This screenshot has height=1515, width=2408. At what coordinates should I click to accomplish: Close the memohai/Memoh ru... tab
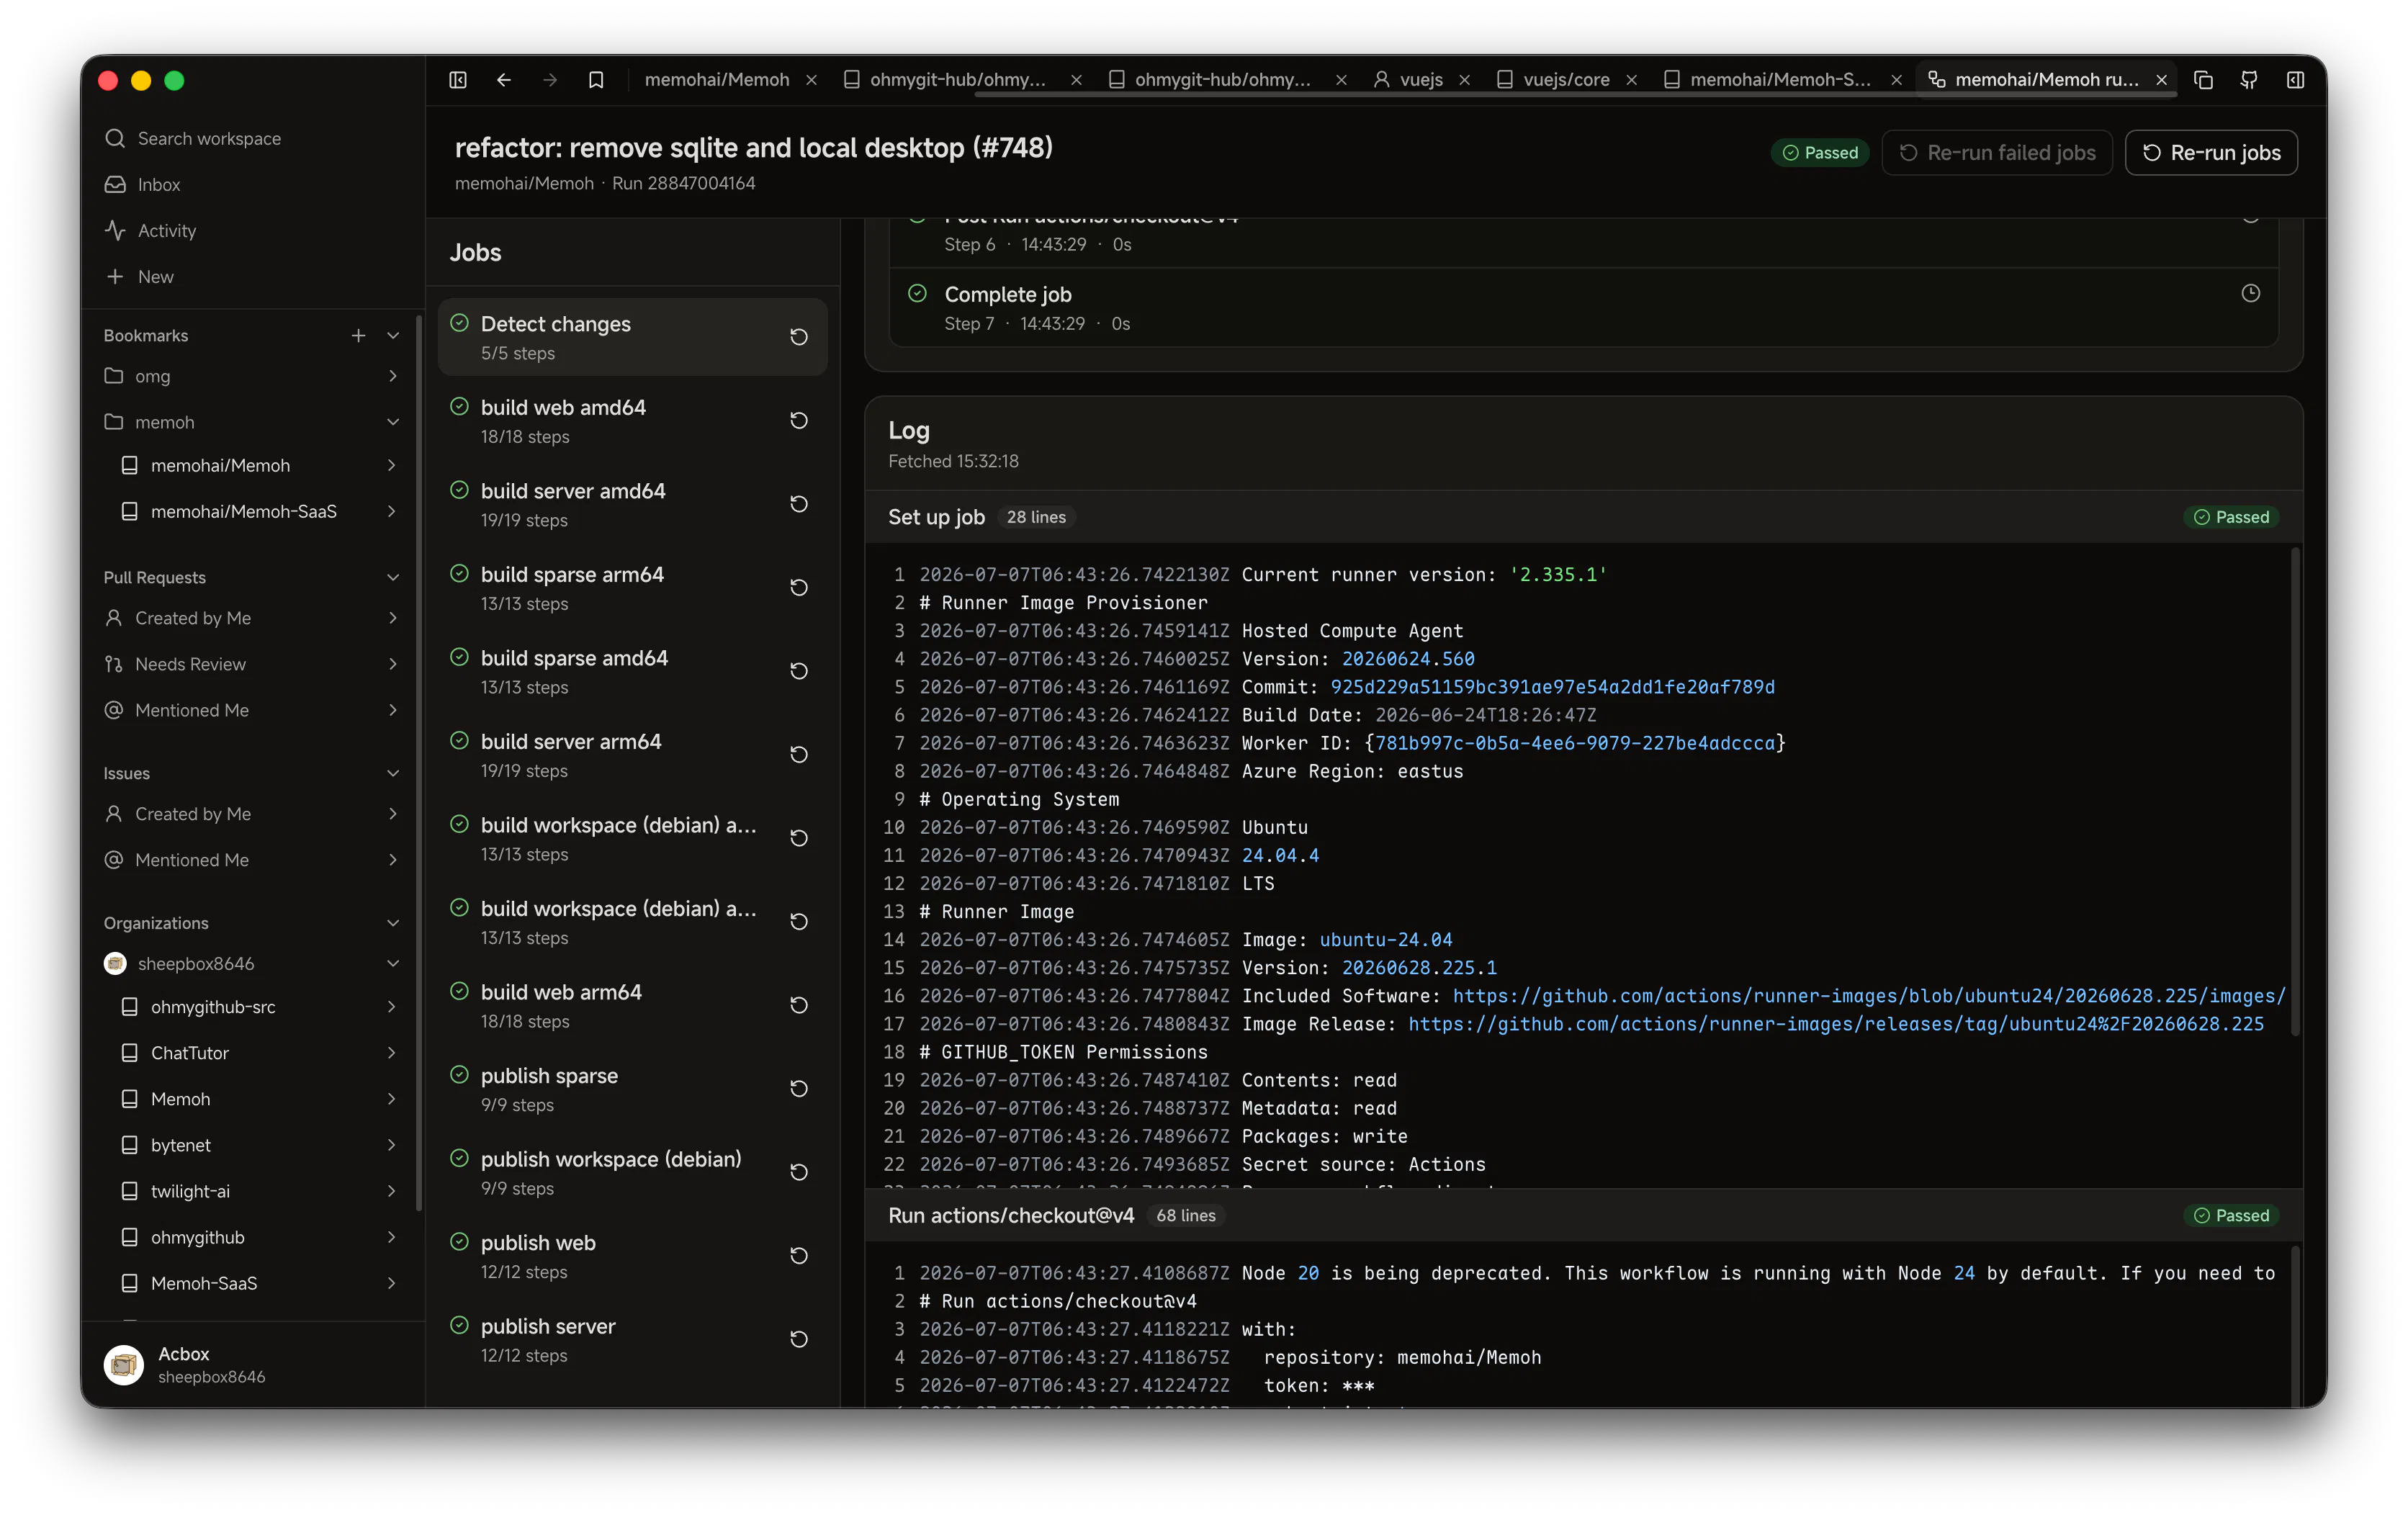pyautogui.click(x=2161, y=80)
